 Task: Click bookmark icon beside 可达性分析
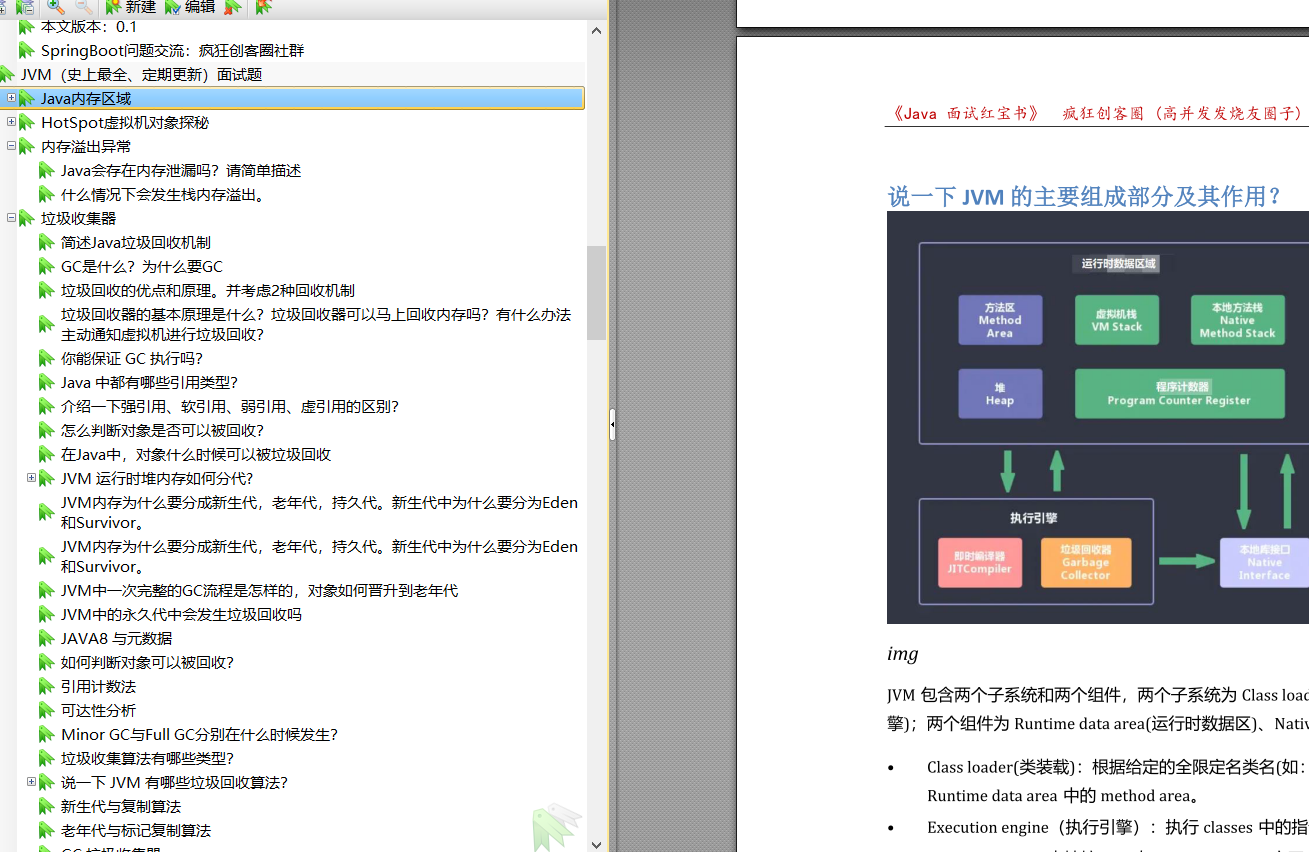point(47,710)
